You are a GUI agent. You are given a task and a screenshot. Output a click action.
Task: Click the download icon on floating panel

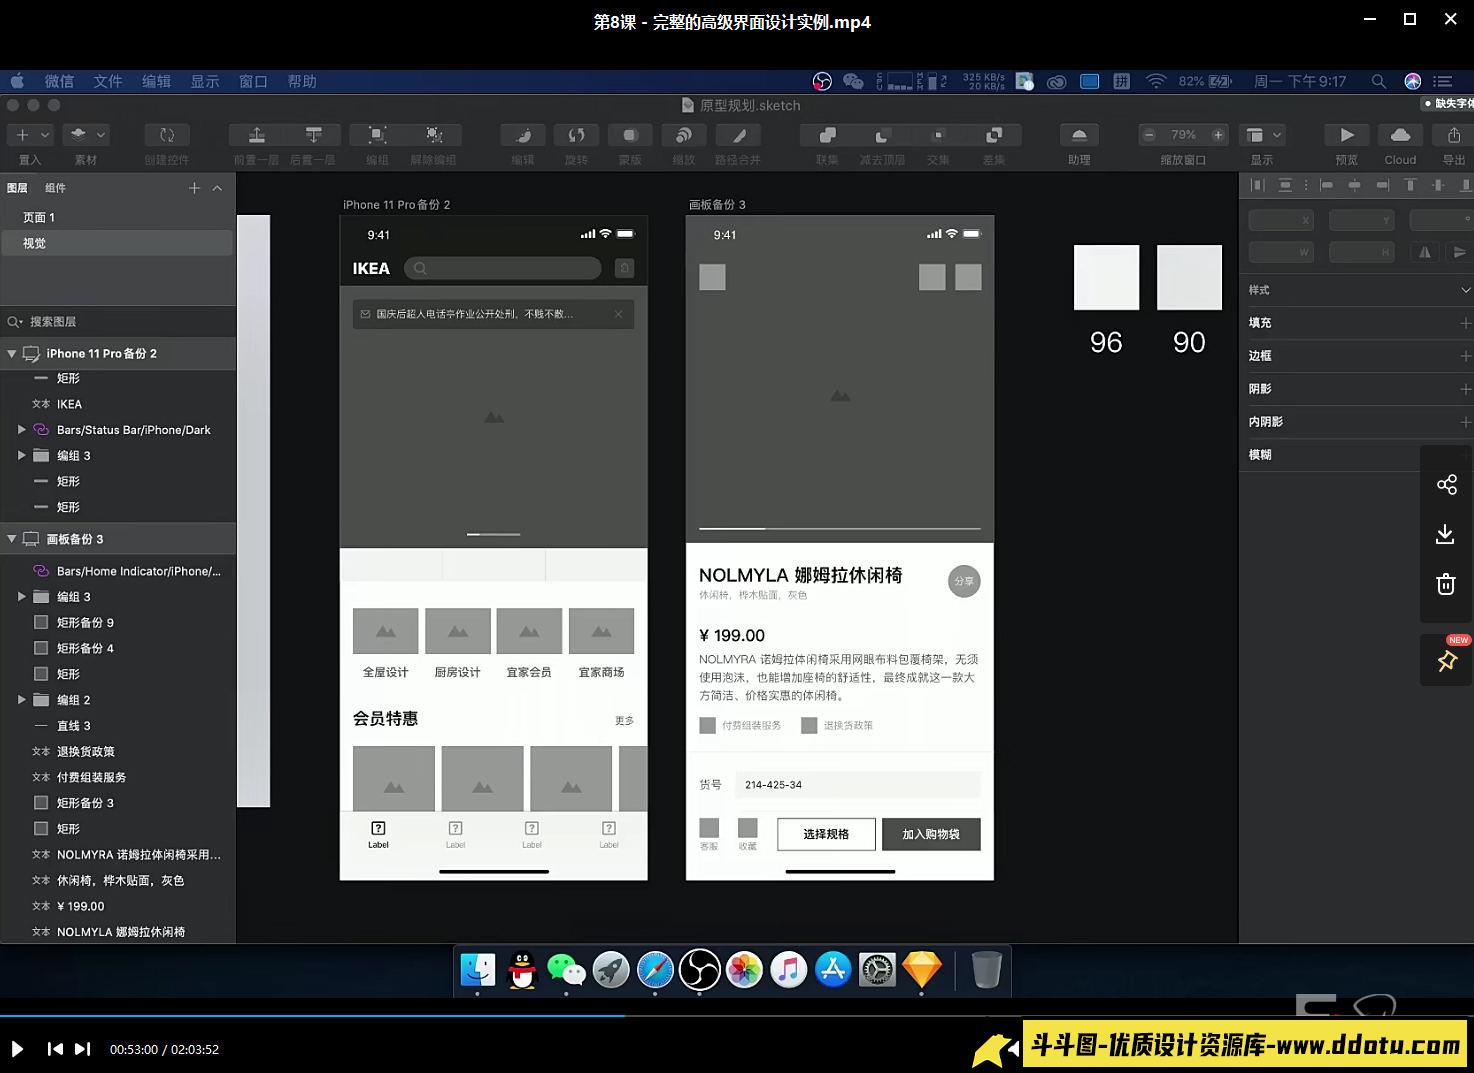point(1446,534)
